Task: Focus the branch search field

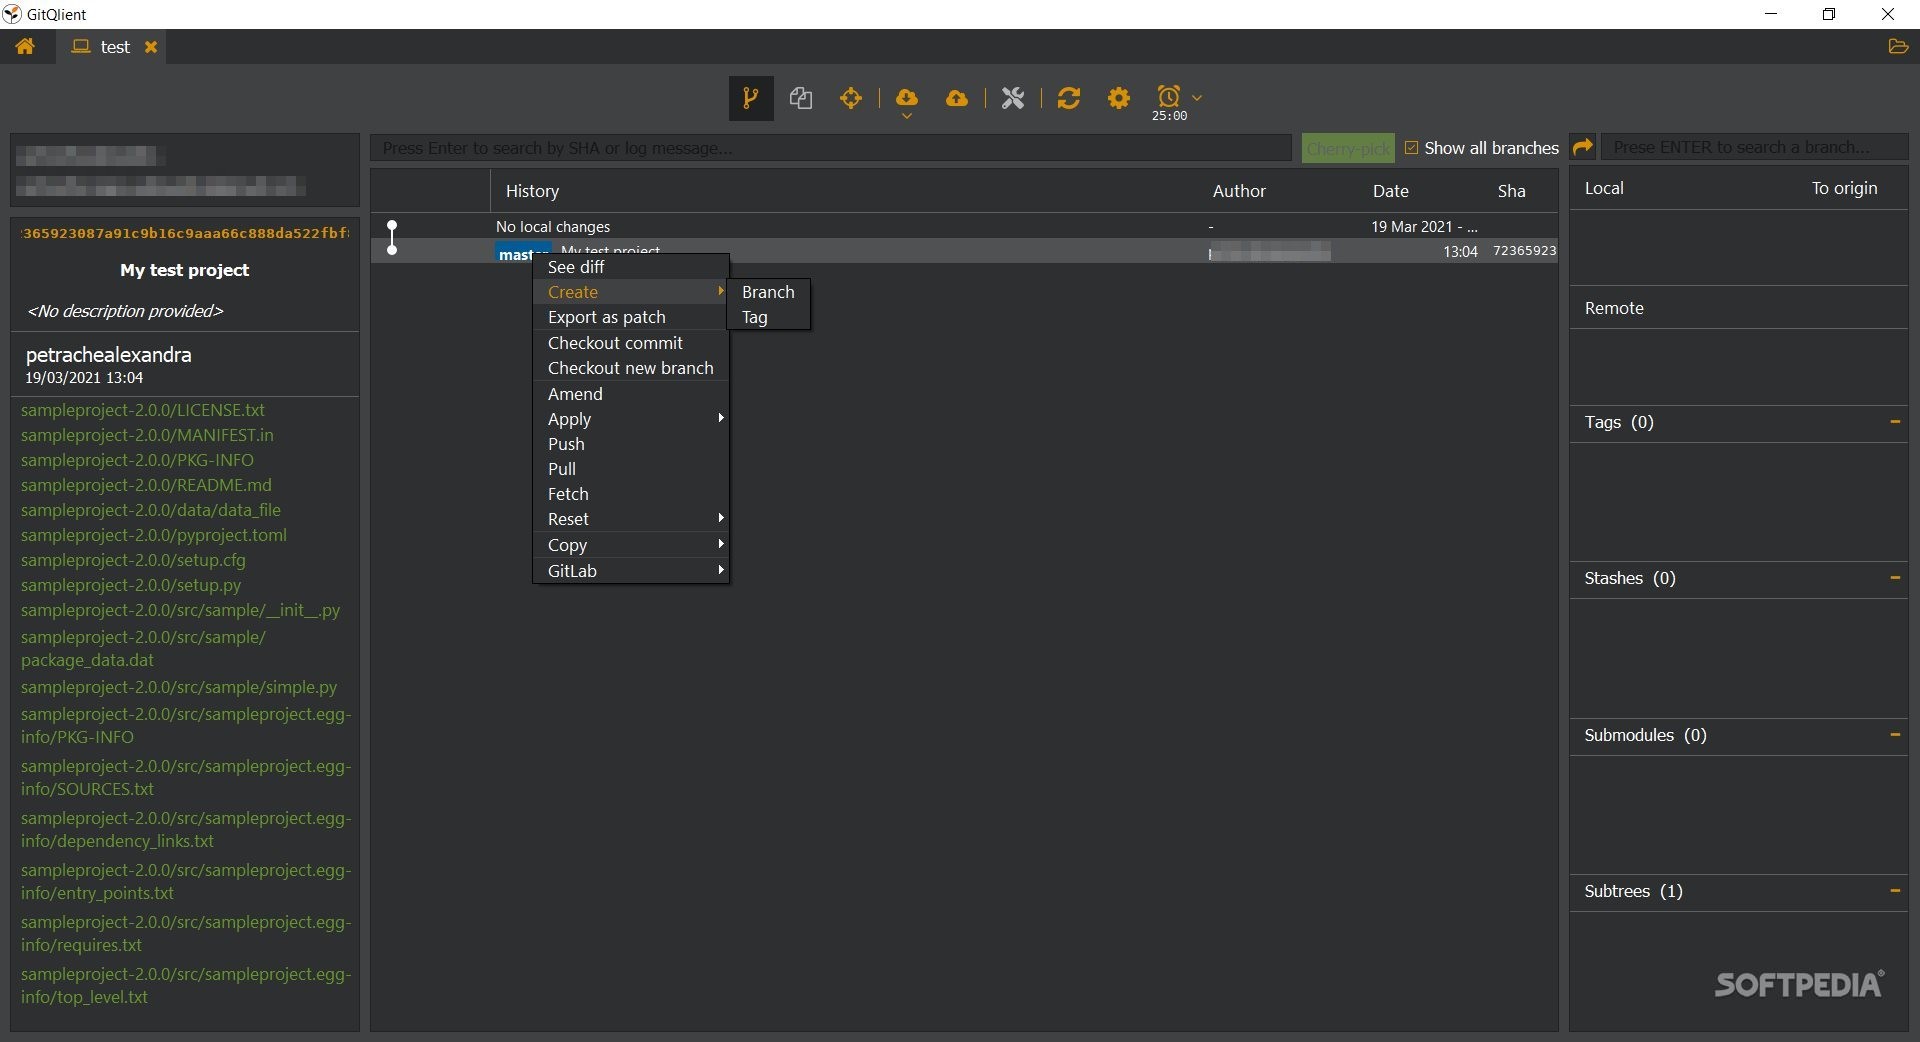Action: pyautogui.click(x=1755, y=147)
